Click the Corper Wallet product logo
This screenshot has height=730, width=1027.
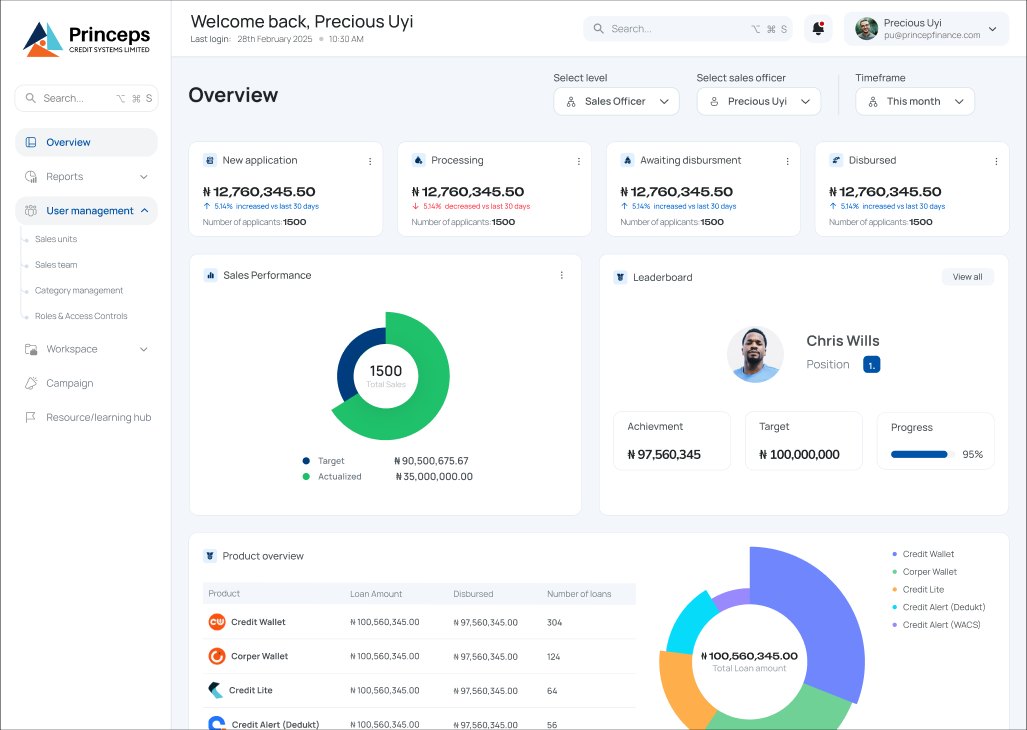(217, 656)
